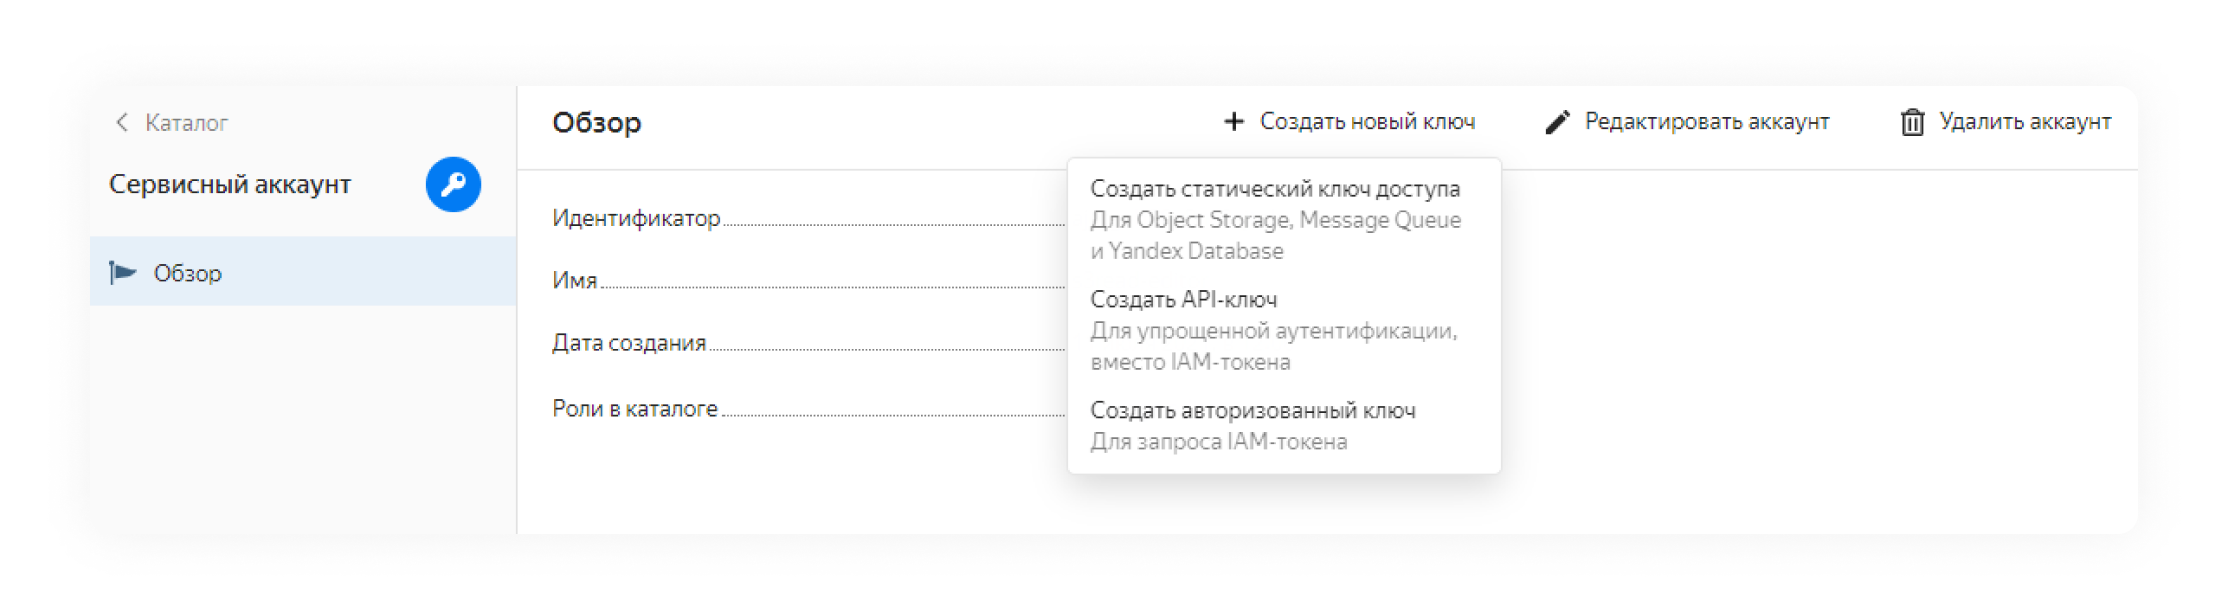Click the Идентификатор field label
This screenshot has width=2226, height=614.
[636, 218]
